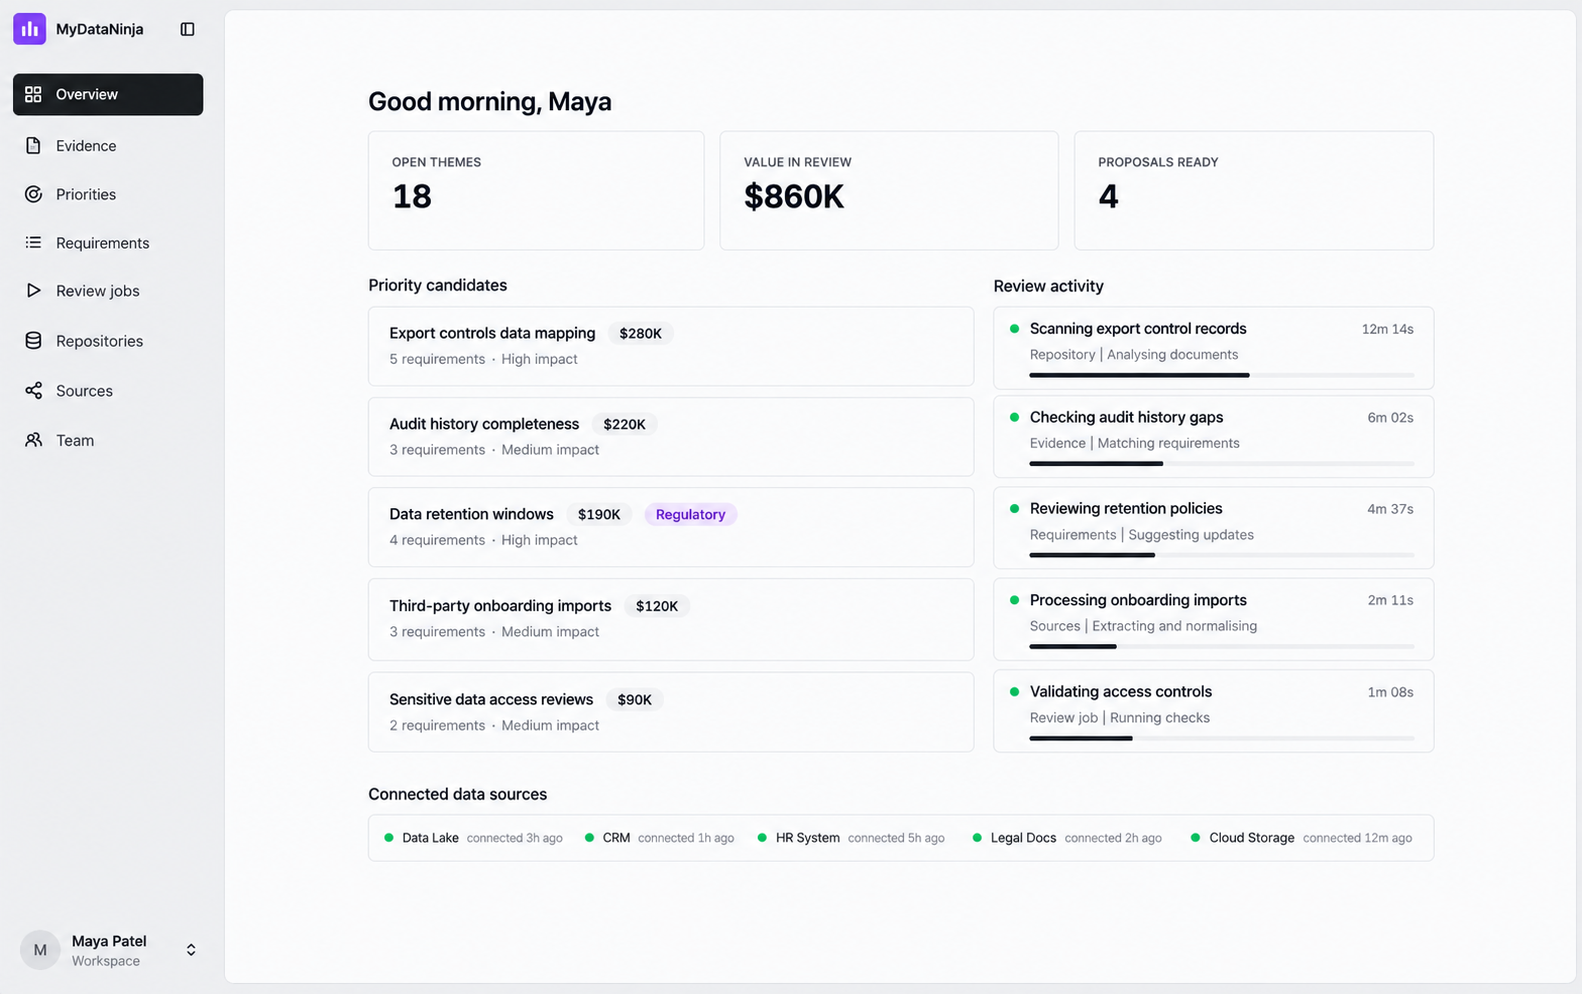Image resolution: width=1582 pixels, height=994 pixels.
Task: Open Review jobs in the sidebar
Action: click(108, 291)
